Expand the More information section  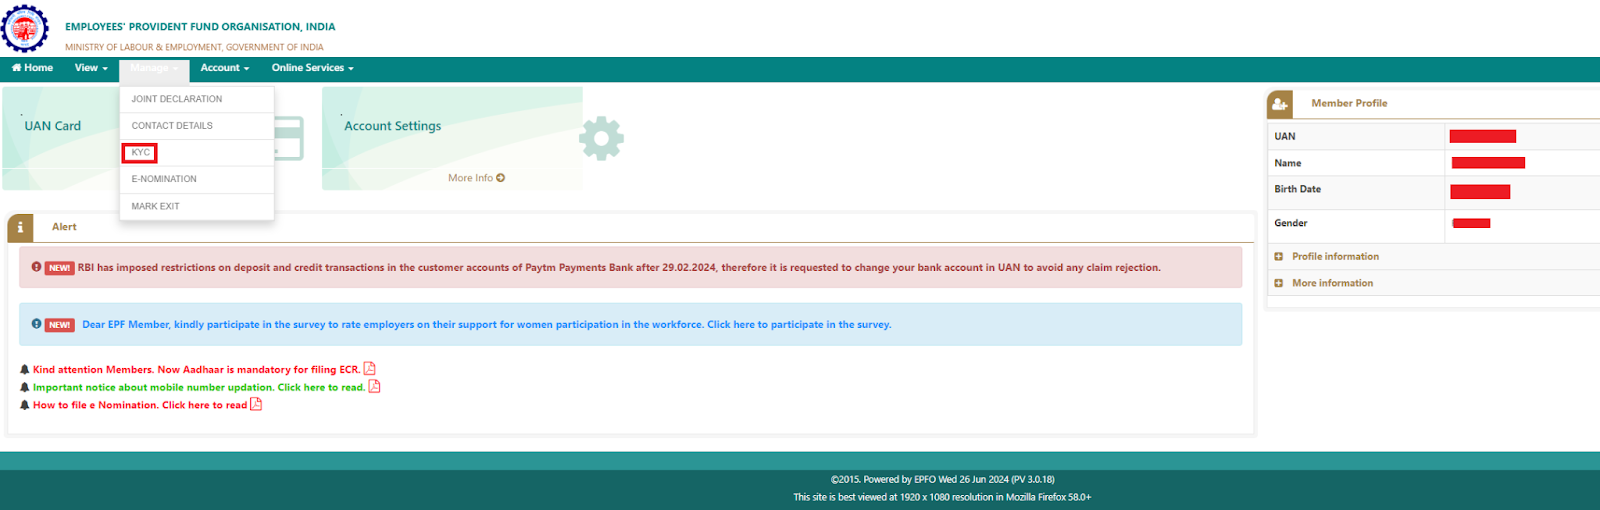[1279, 284]
